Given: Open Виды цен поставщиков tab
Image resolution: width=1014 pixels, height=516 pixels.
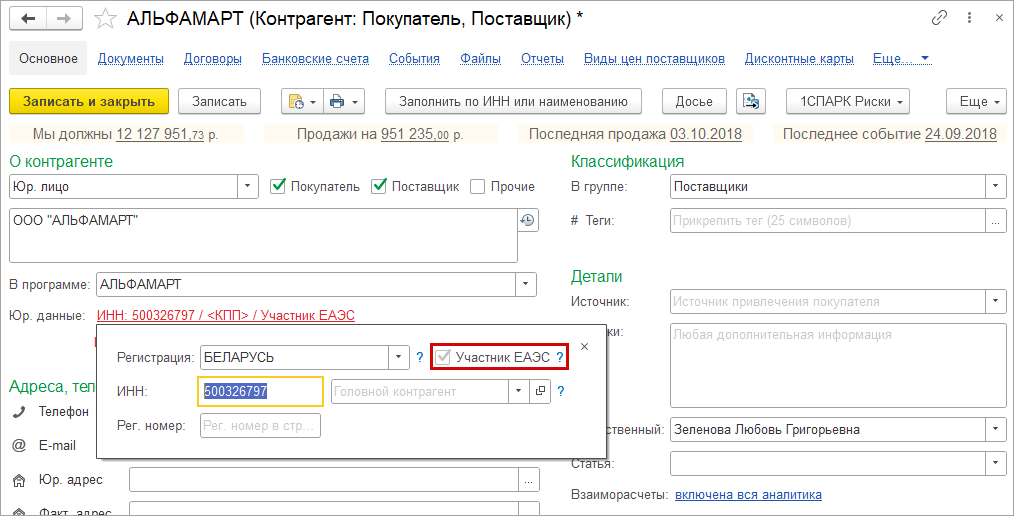Looking at the screenshot, I should tap(654, 59).
